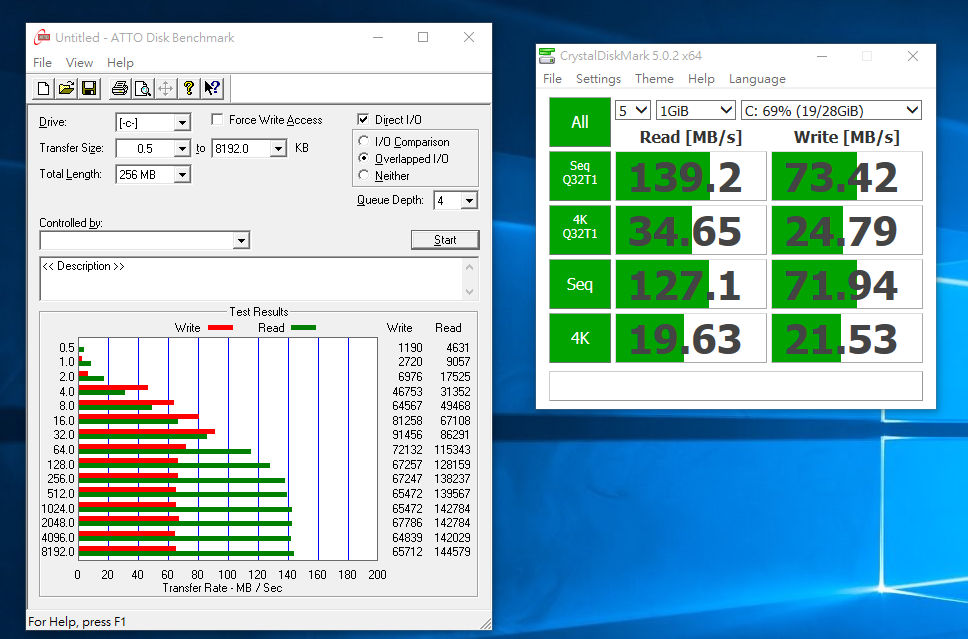This screenshot has height=639, width=968.
Task: Open the Settings menu in CrystalDiskMark
Action: coord(598,78)
